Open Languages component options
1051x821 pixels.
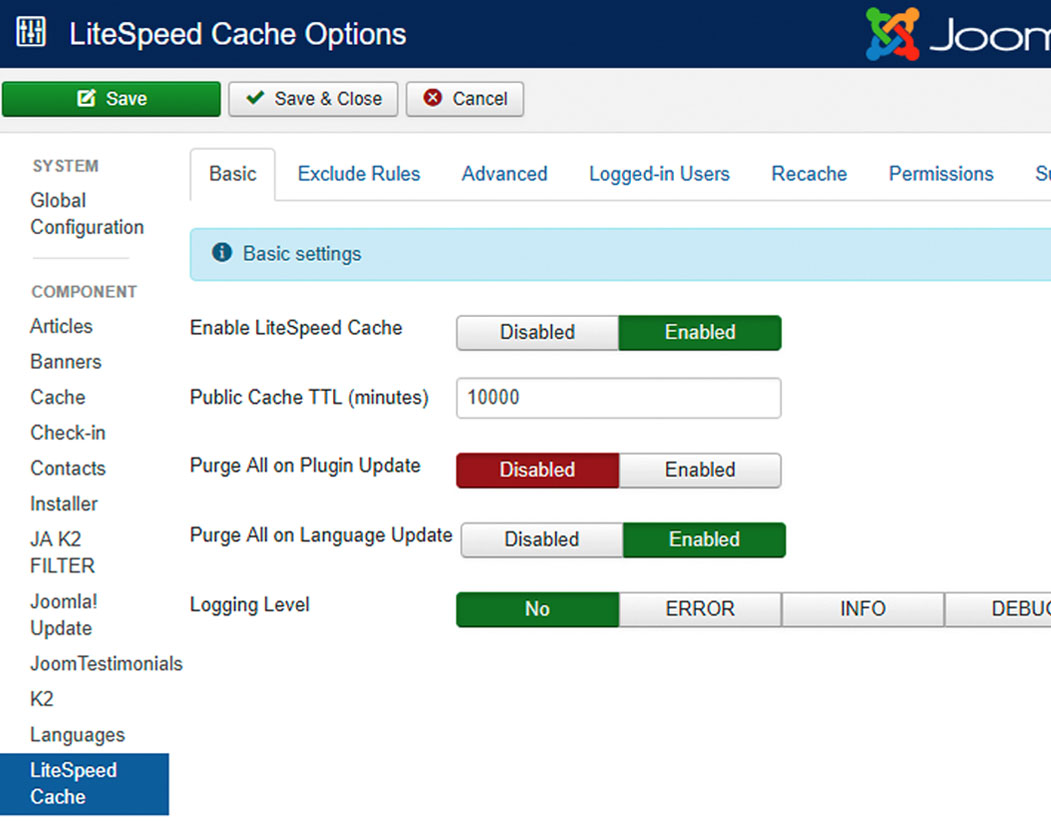[x=77, y=735]
